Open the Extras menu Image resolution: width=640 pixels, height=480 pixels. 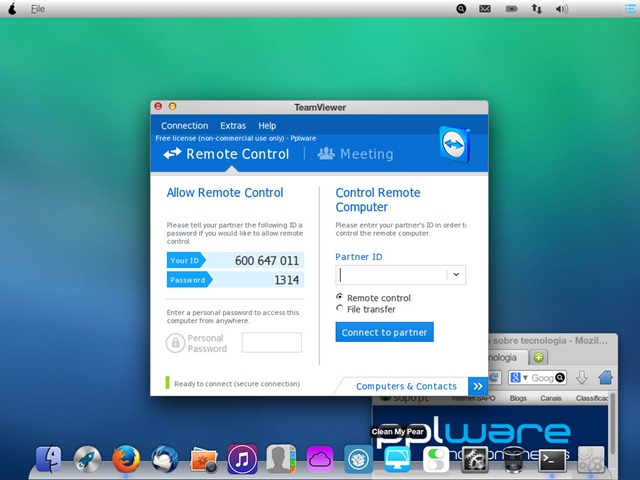click(233, 126)
